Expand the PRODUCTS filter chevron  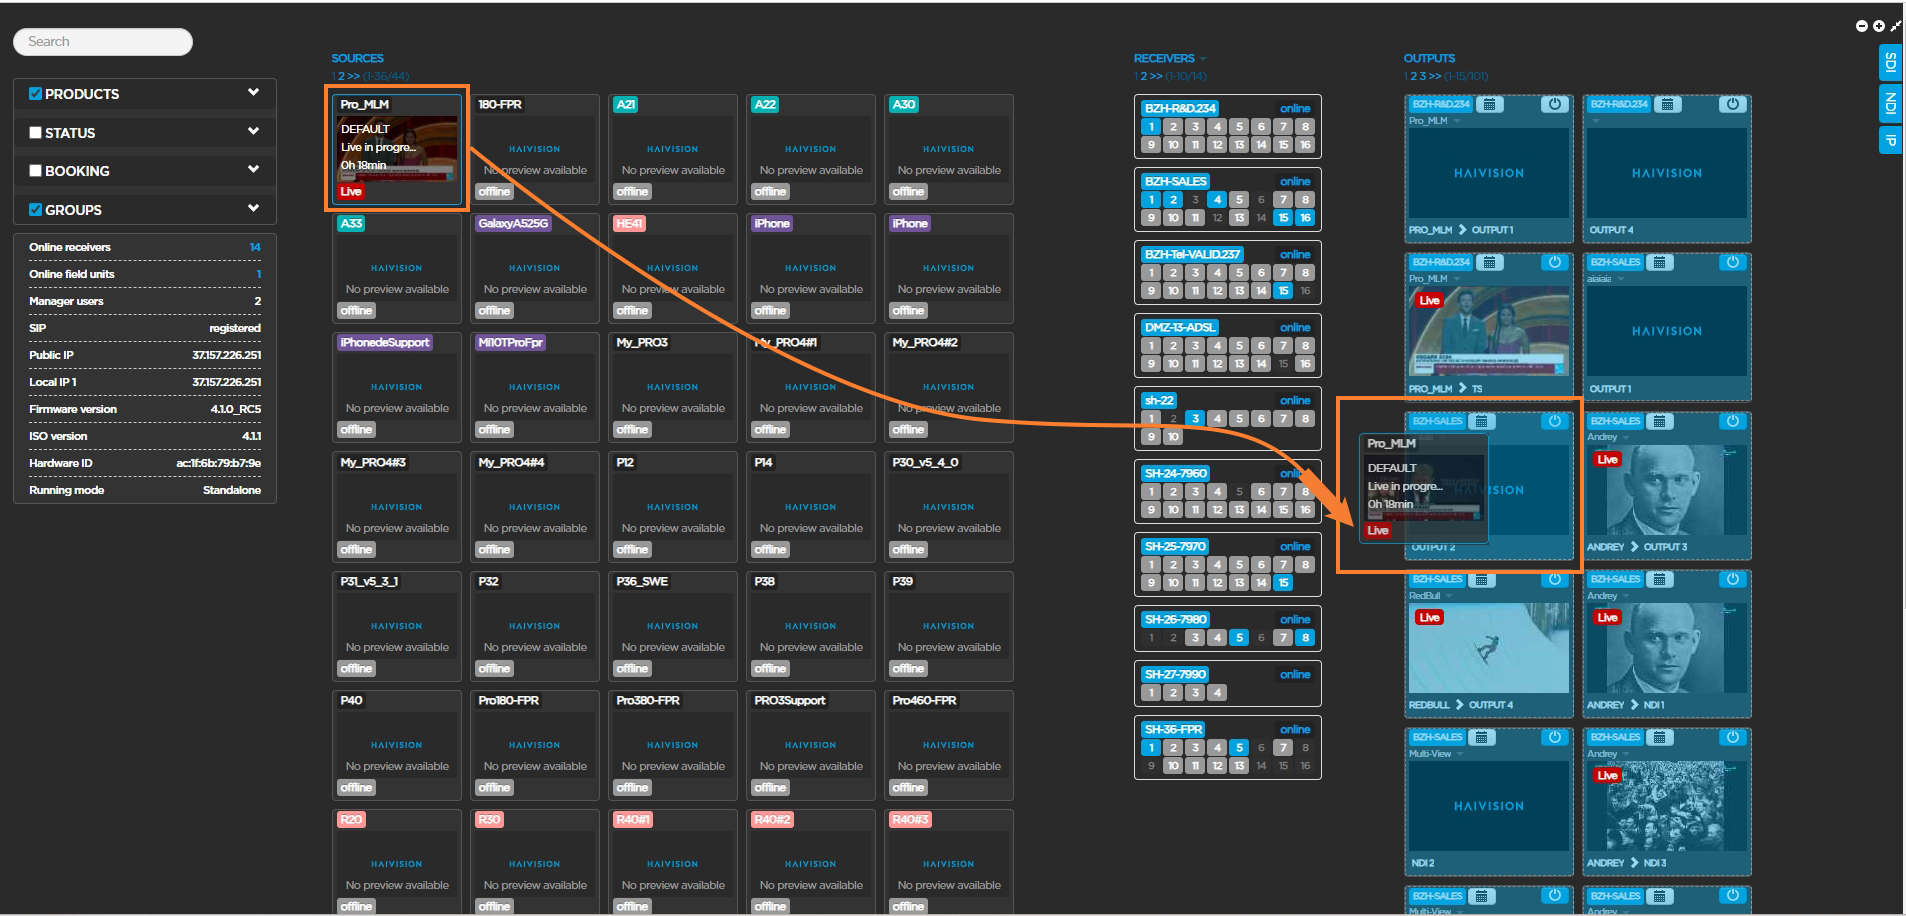253,92
